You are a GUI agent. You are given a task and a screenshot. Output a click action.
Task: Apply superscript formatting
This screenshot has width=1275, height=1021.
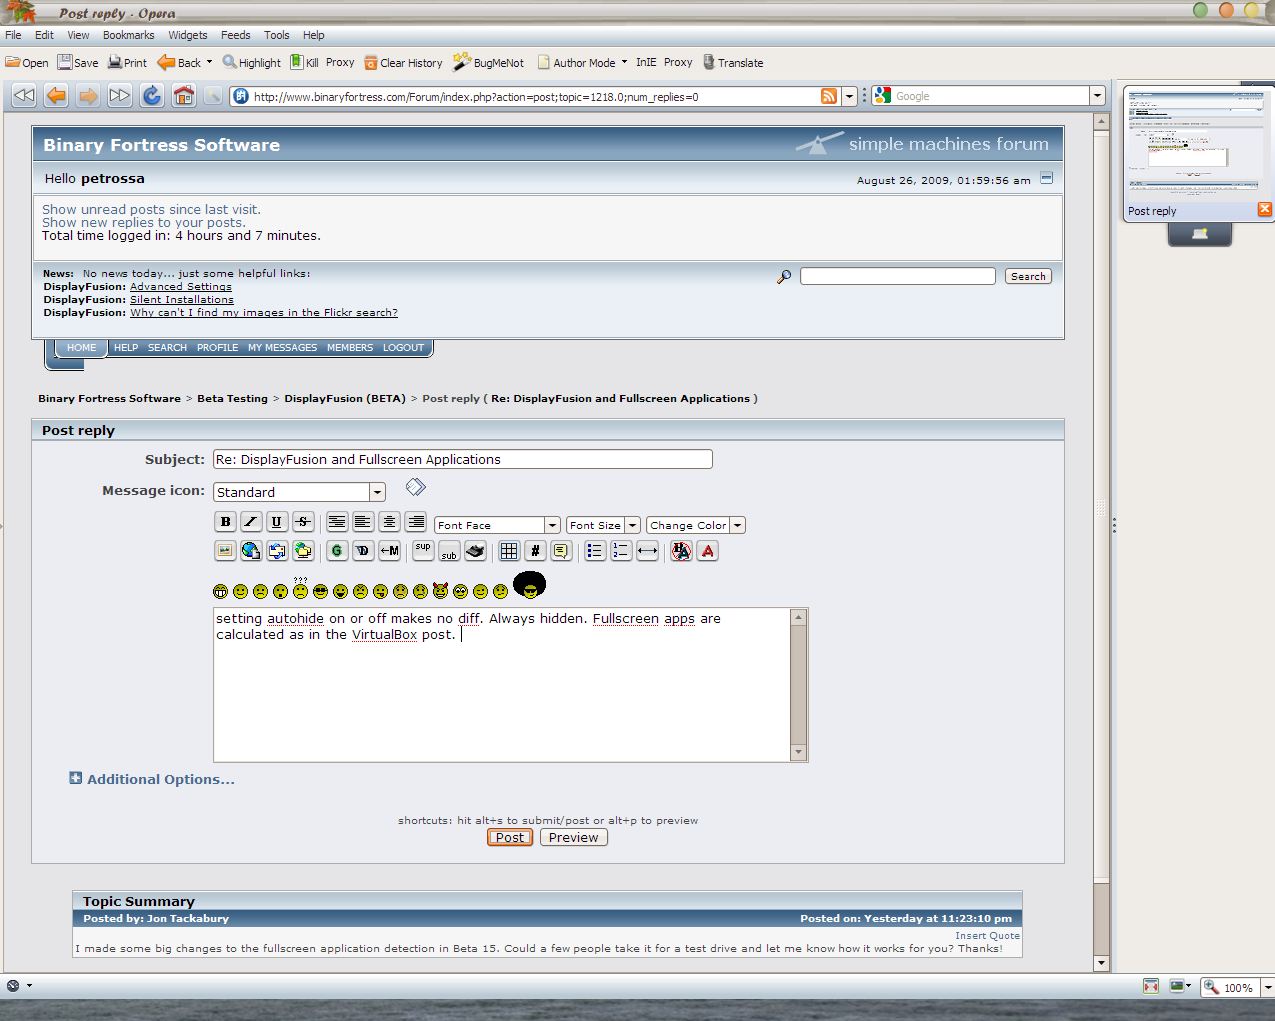coord(423,550)
